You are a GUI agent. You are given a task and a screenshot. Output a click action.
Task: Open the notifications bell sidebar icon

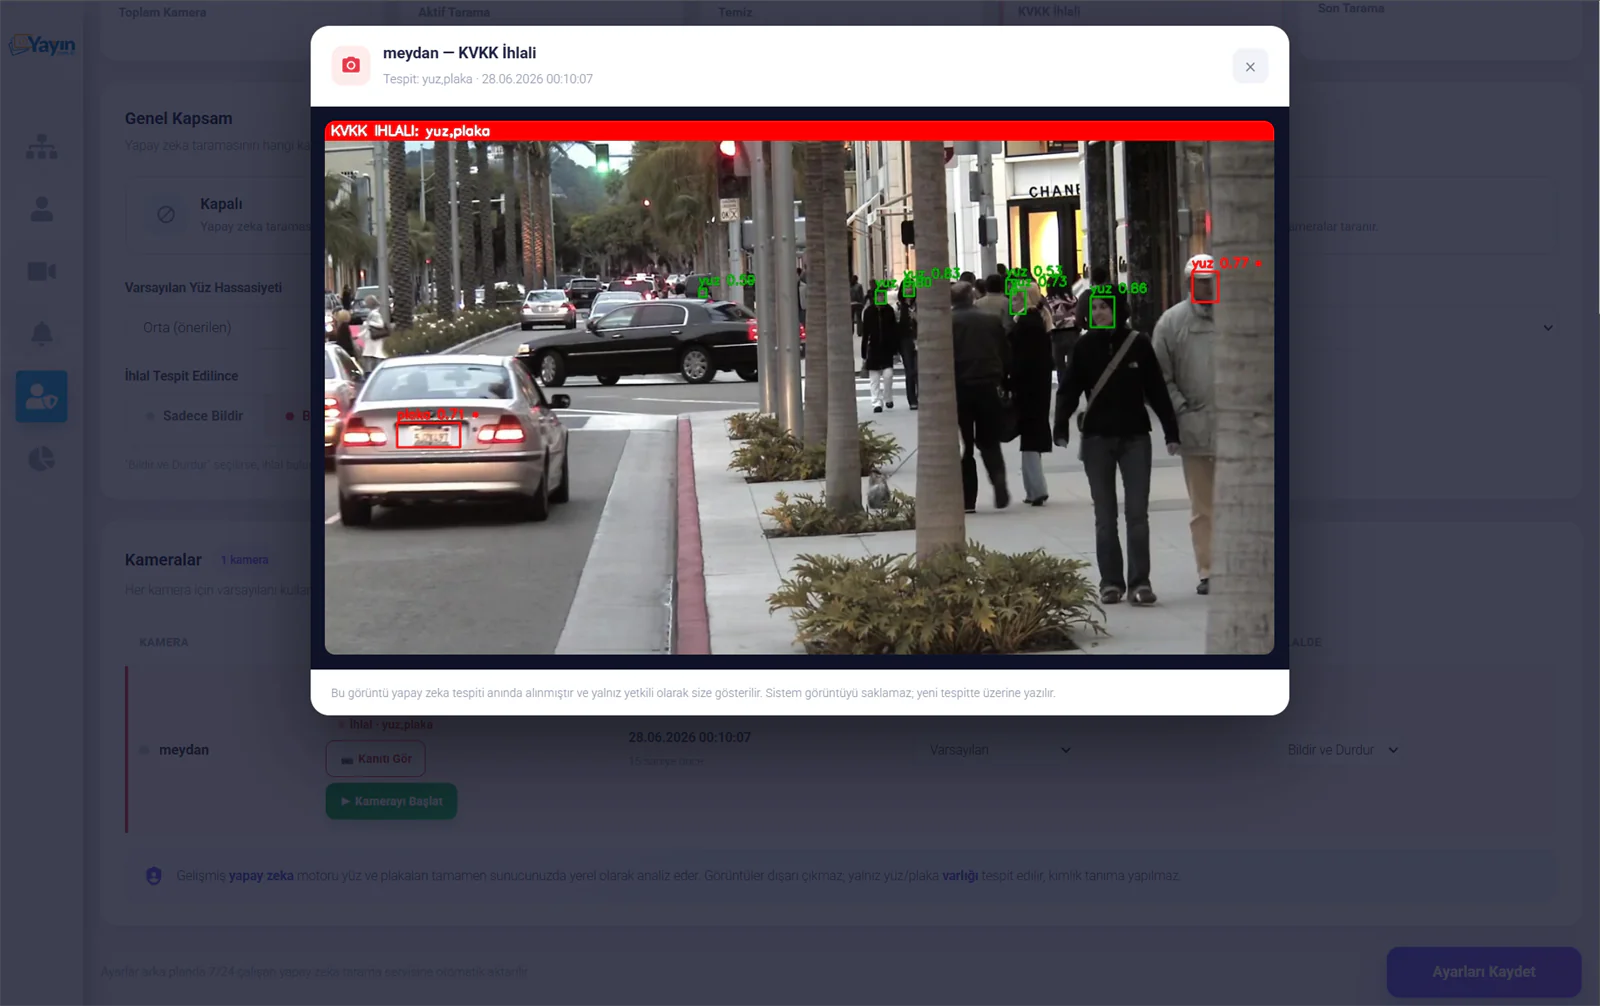41,334
